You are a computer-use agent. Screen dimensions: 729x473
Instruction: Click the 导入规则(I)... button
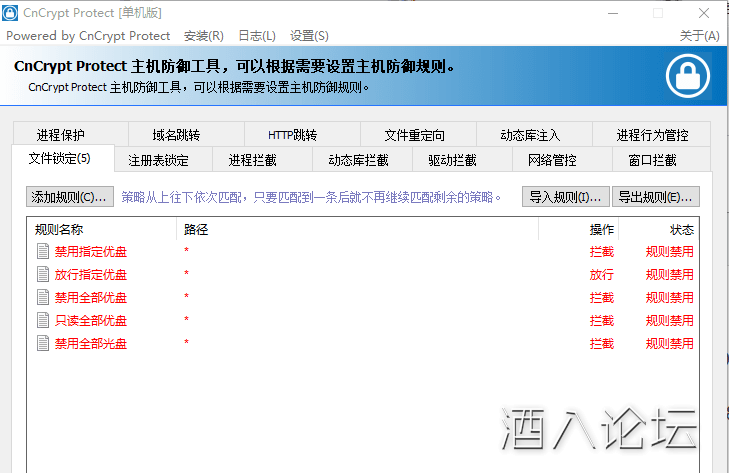(565, 197)
